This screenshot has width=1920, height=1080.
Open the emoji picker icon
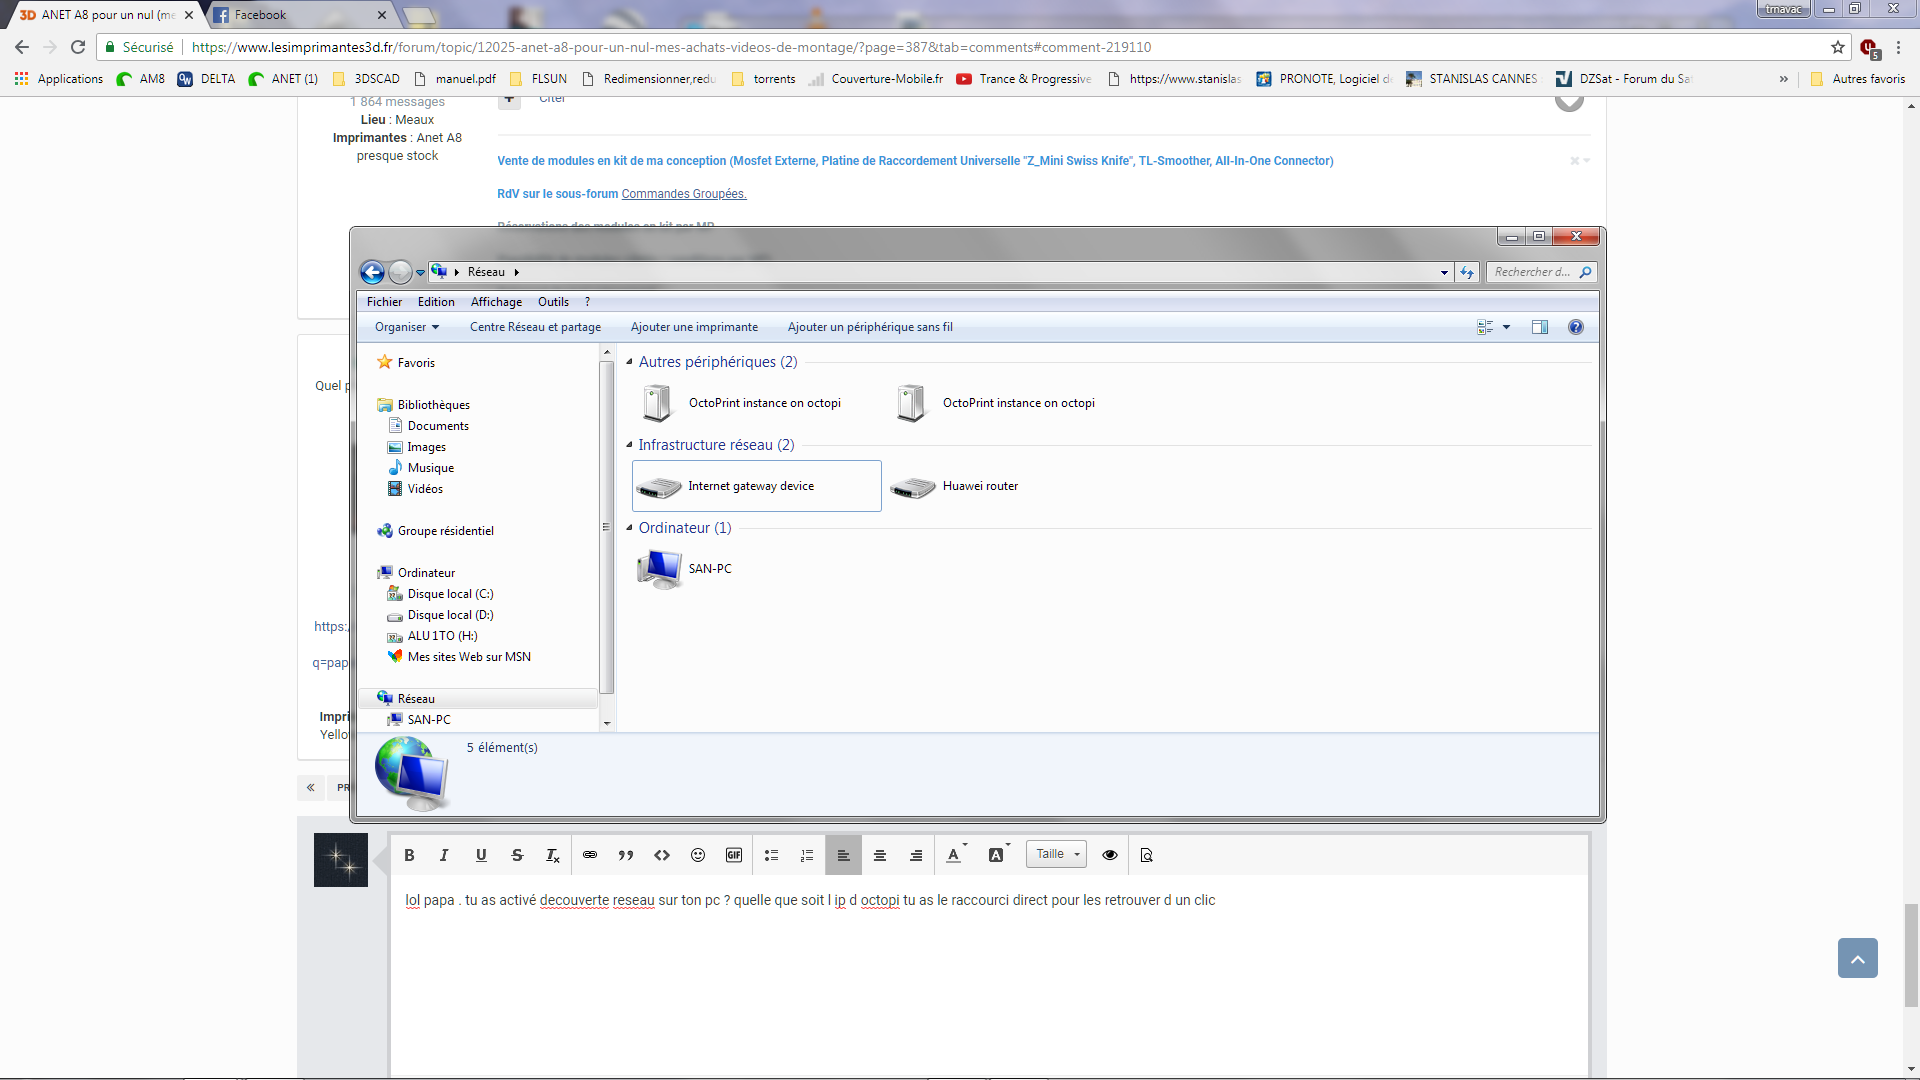(698, 855)
